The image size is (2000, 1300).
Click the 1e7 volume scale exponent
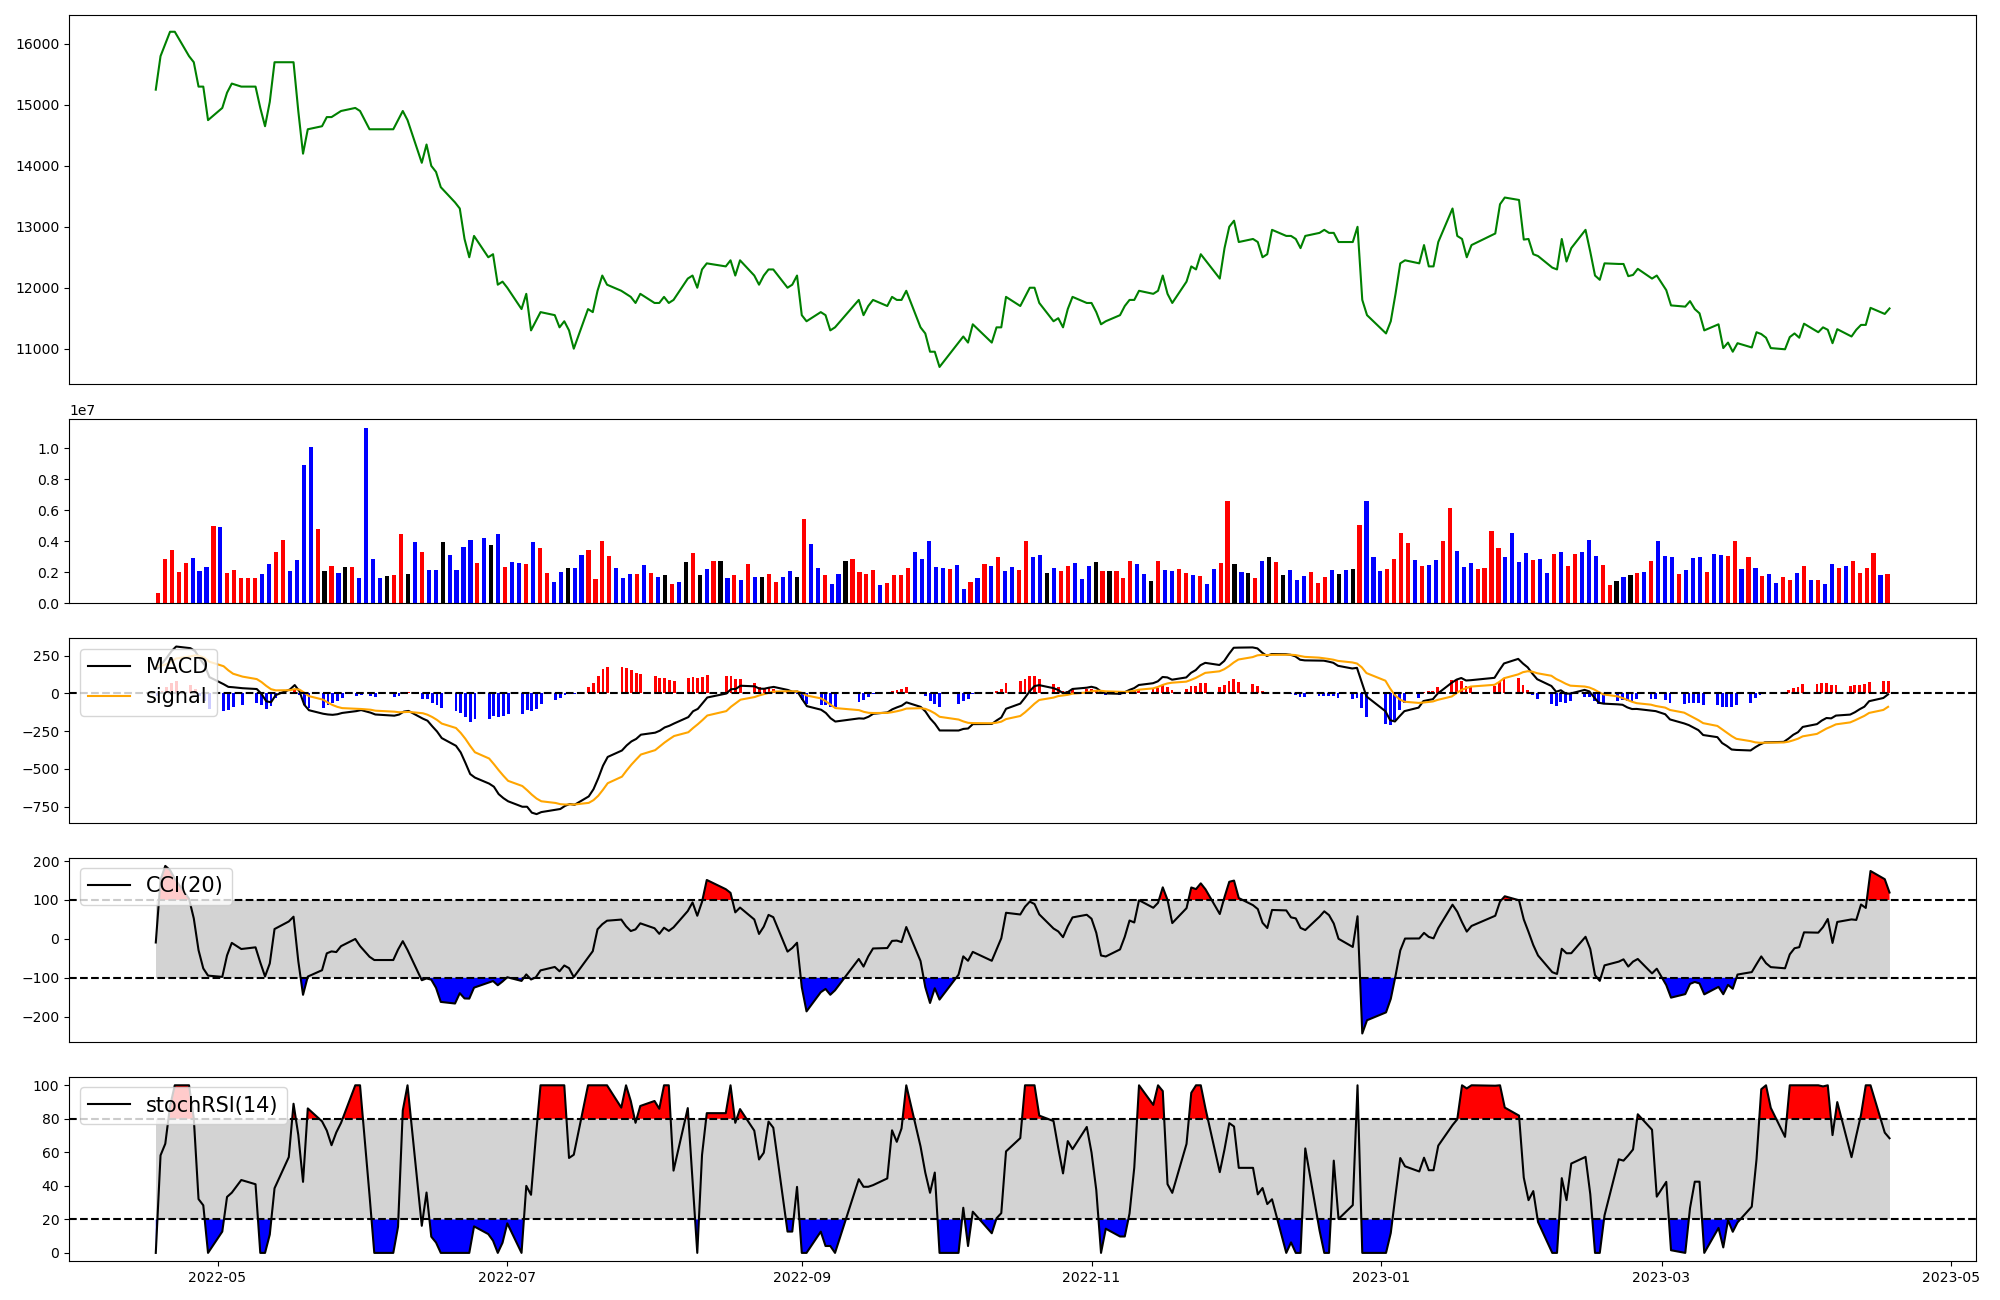point(82,410)
